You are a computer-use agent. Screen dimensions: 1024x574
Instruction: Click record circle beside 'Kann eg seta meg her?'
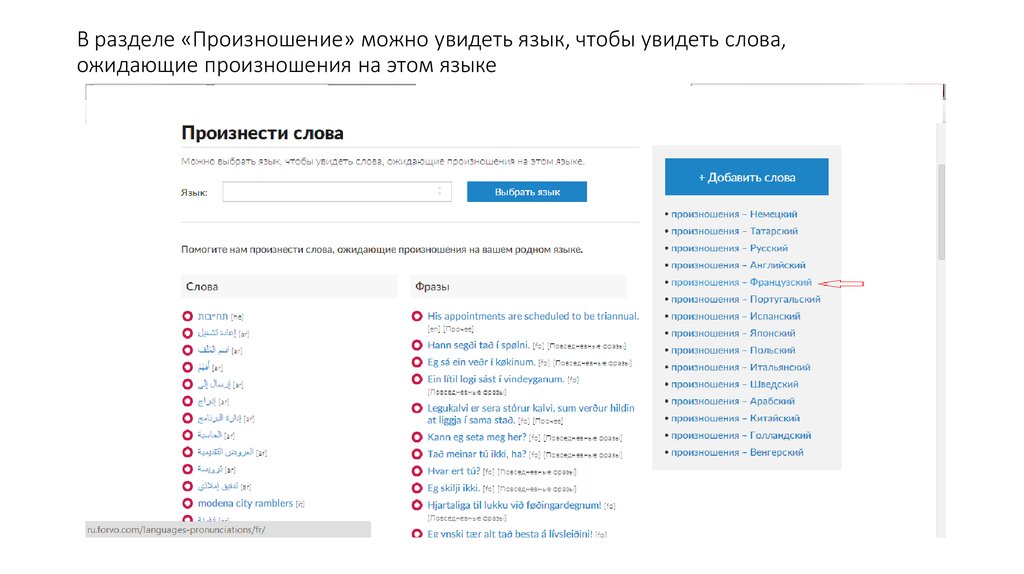(417, 437)
